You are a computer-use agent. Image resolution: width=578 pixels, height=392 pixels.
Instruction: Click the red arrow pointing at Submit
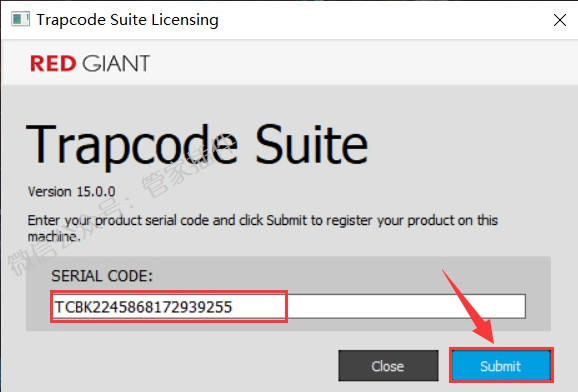470,308
